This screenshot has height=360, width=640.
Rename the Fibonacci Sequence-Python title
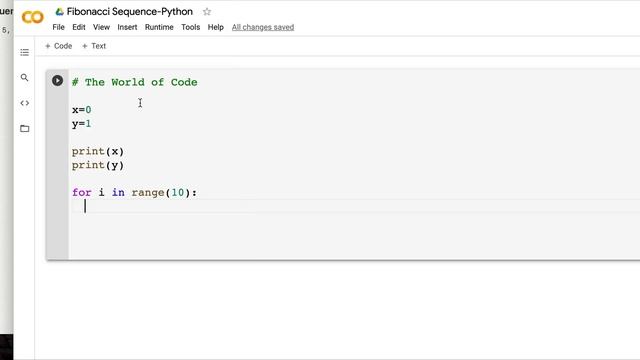coord(130,12)
